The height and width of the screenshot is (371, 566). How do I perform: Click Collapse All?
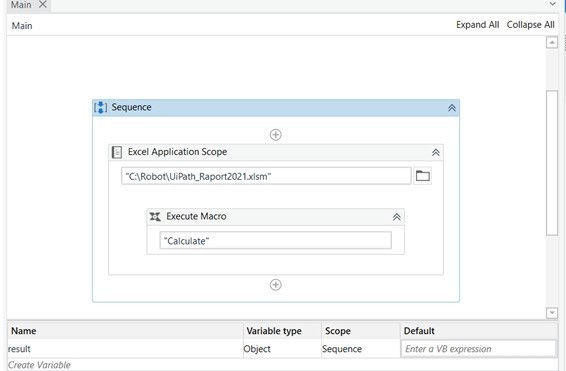click(x=530, y=25)
